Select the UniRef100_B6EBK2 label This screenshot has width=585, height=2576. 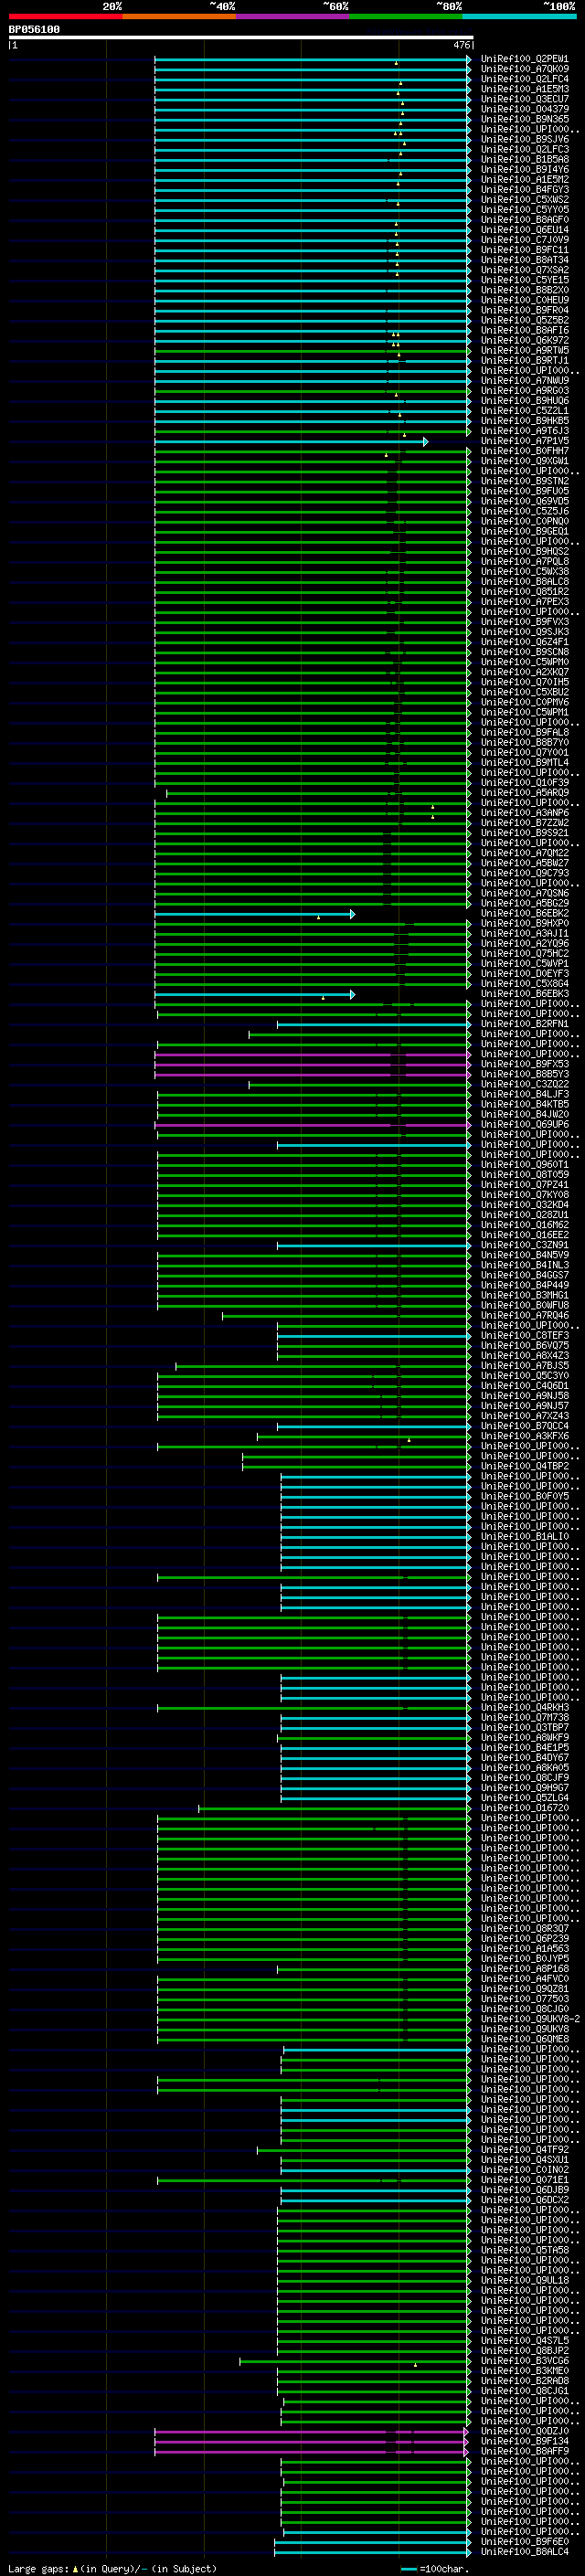524,913
